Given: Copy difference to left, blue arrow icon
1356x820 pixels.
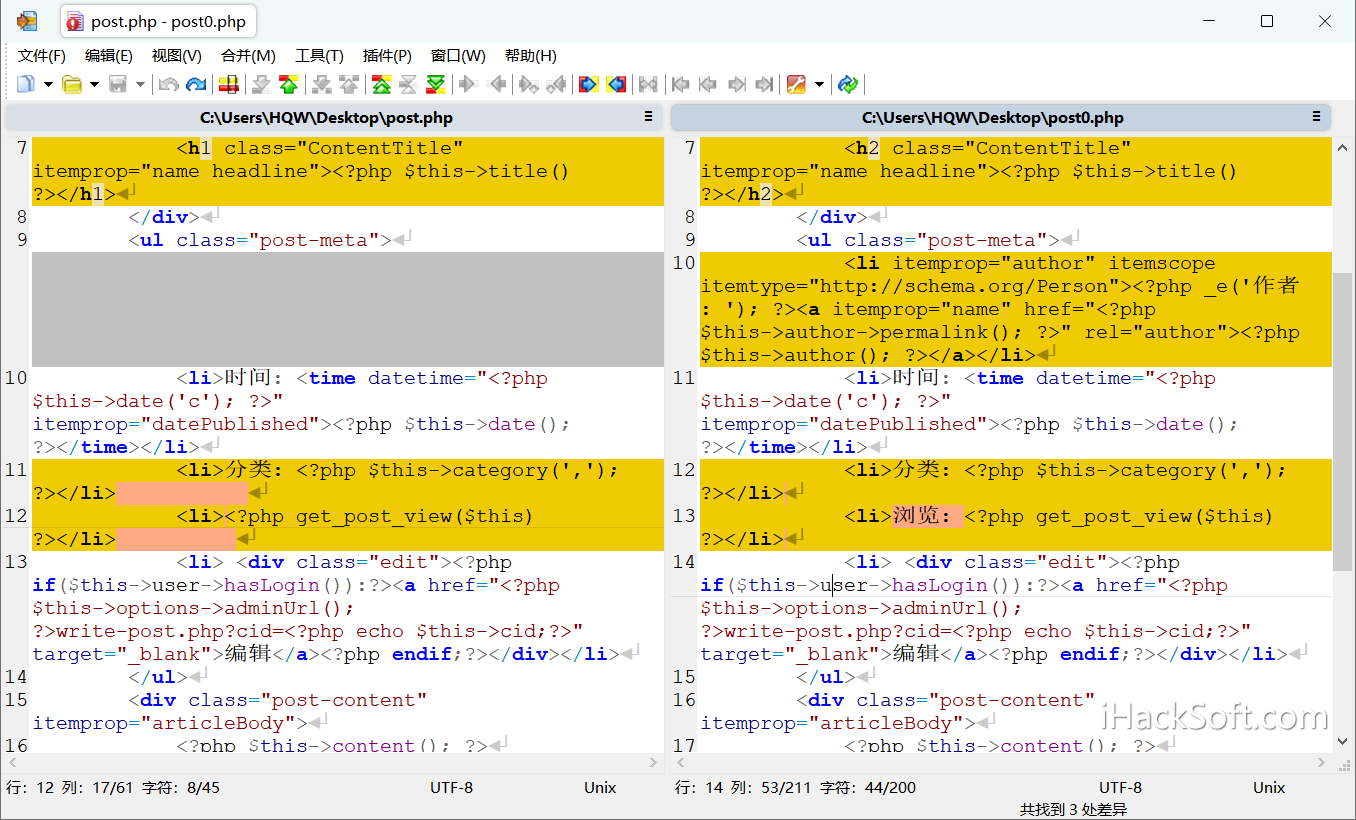Looking at the screenshot, I should tap(617, 84).
